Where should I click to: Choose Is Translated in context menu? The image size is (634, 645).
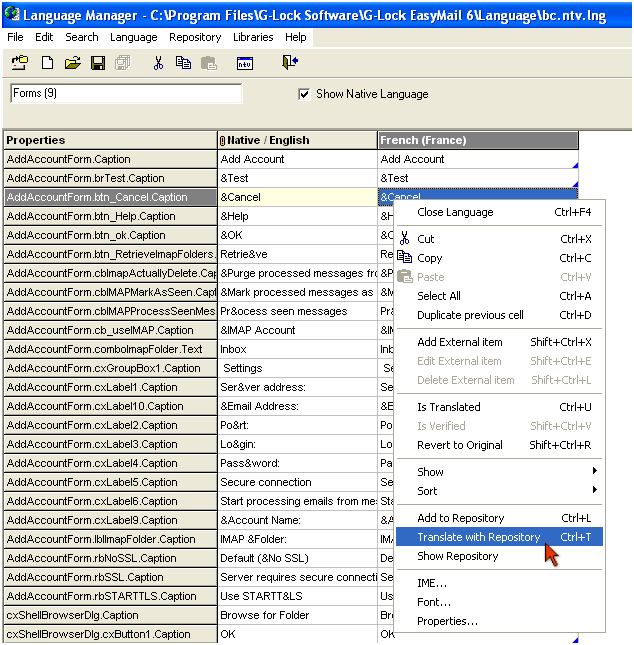click(x=499, y=407)
